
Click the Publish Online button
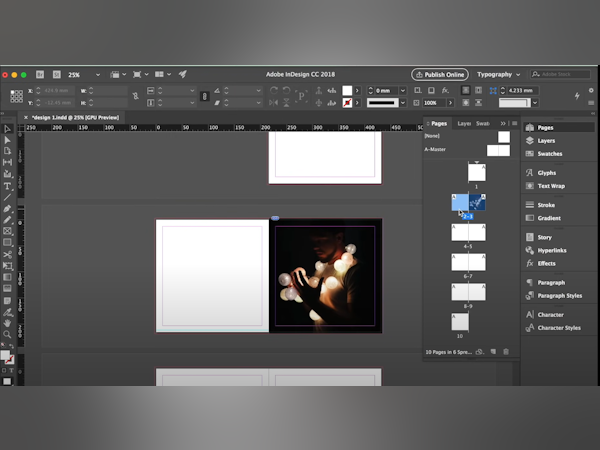click(440, 75)
